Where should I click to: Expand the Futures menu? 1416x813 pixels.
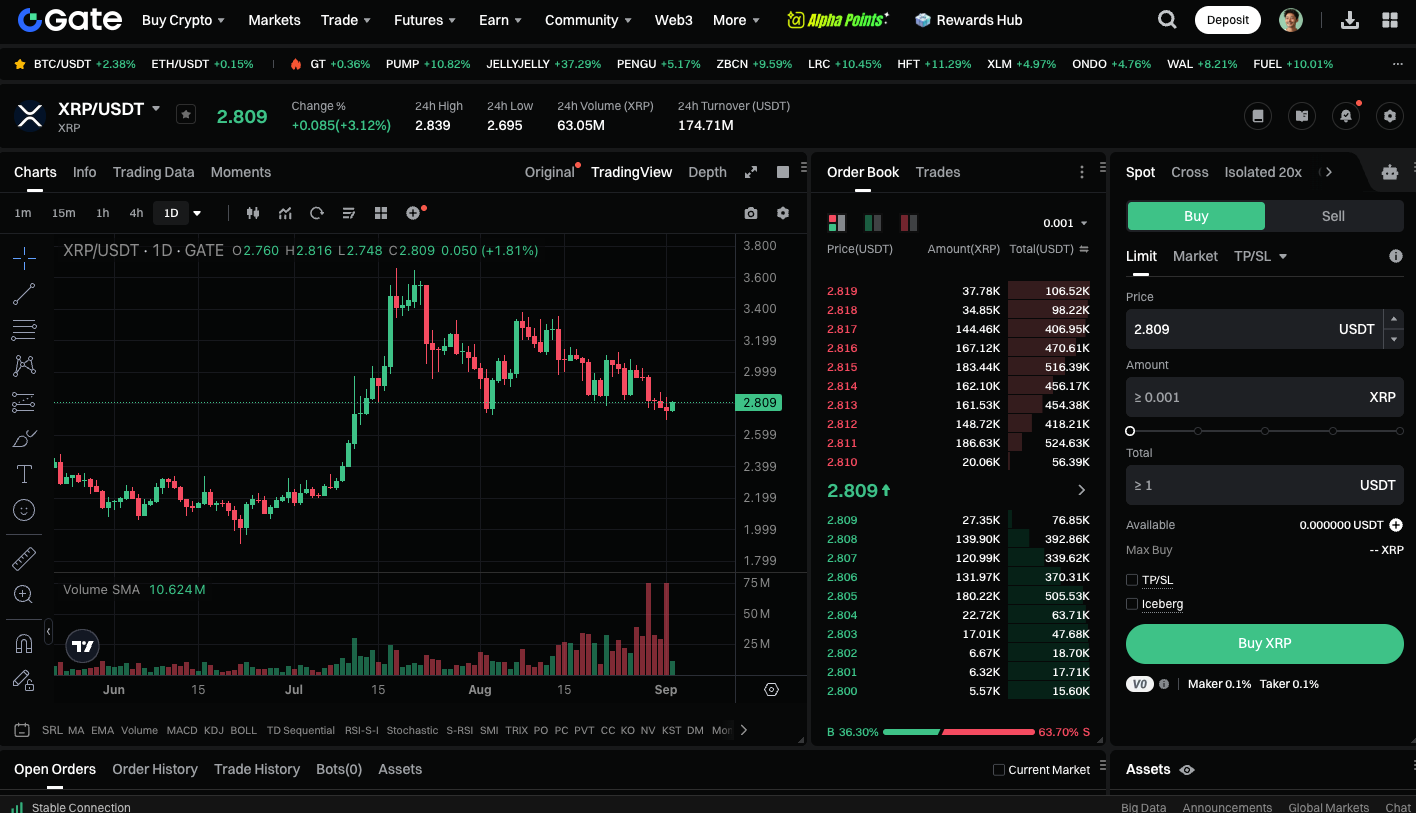[425, 20]
